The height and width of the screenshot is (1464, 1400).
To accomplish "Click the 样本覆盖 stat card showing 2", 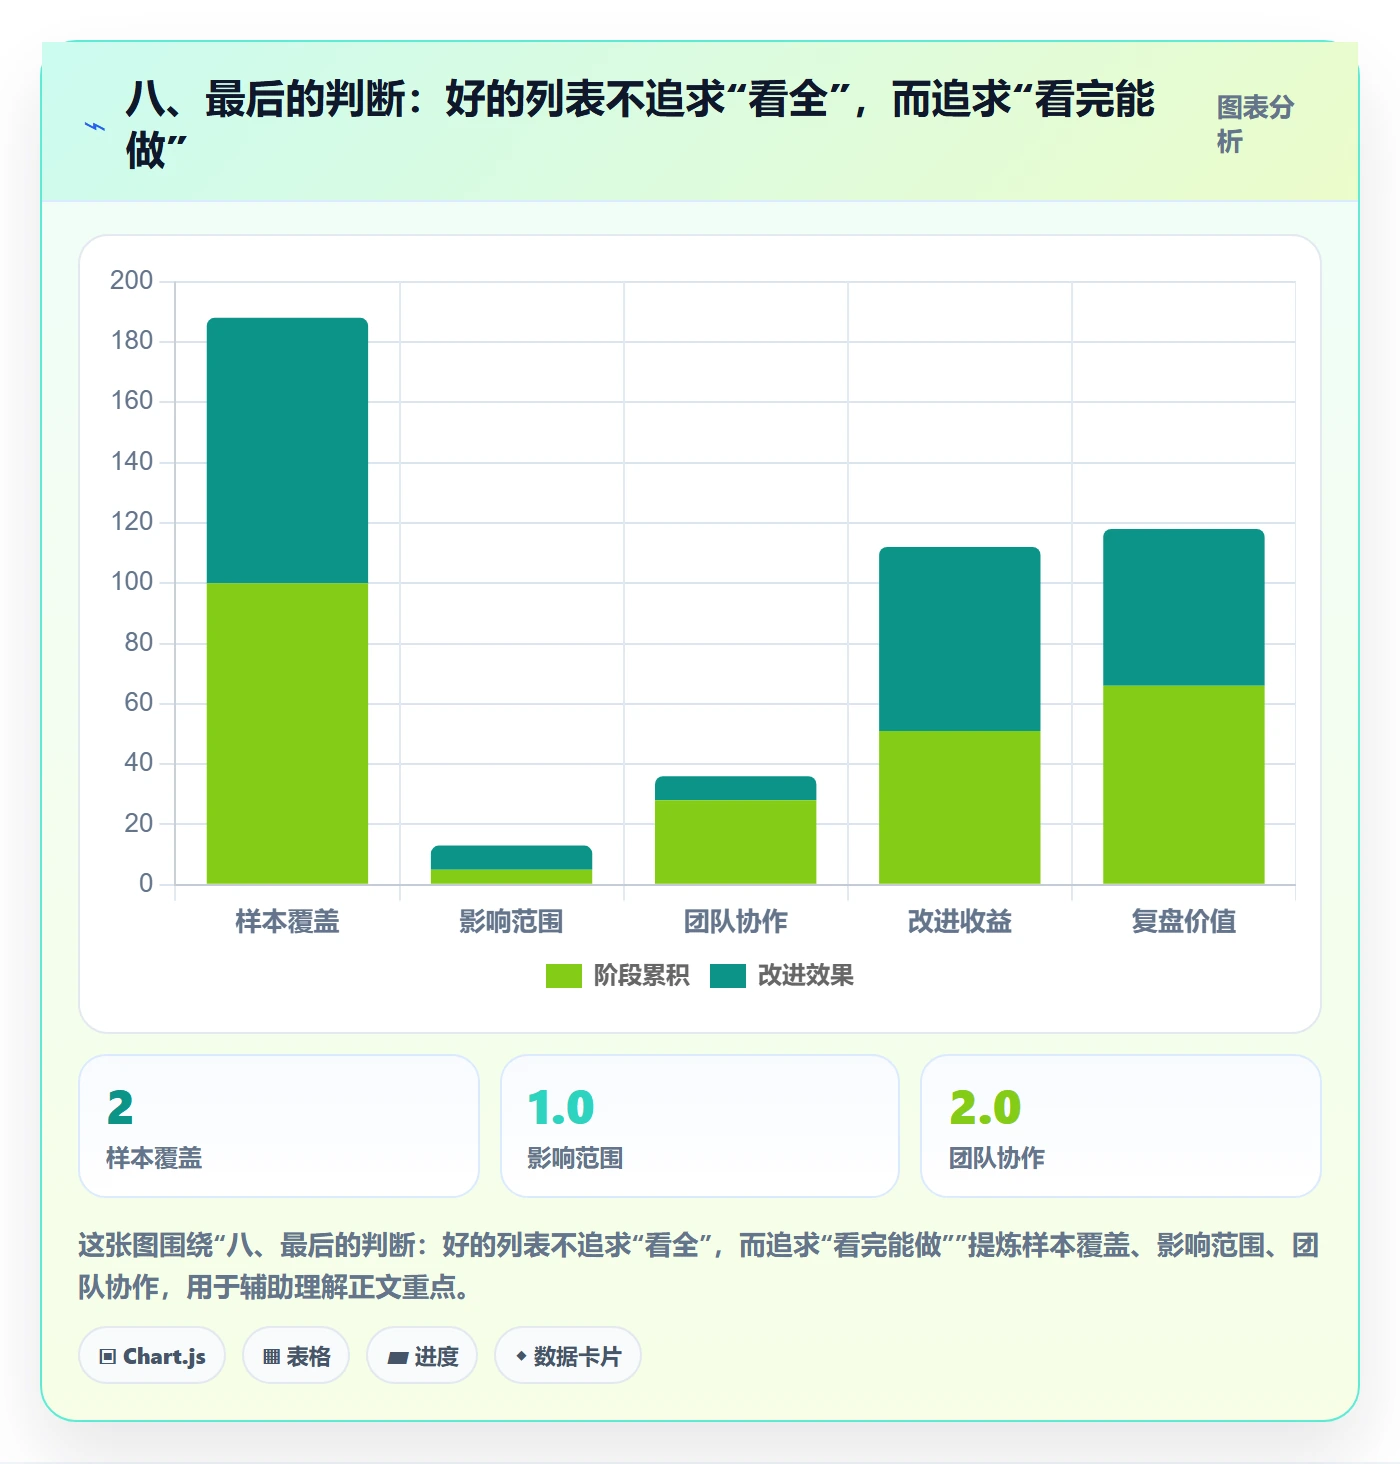I will [279, 1126].
